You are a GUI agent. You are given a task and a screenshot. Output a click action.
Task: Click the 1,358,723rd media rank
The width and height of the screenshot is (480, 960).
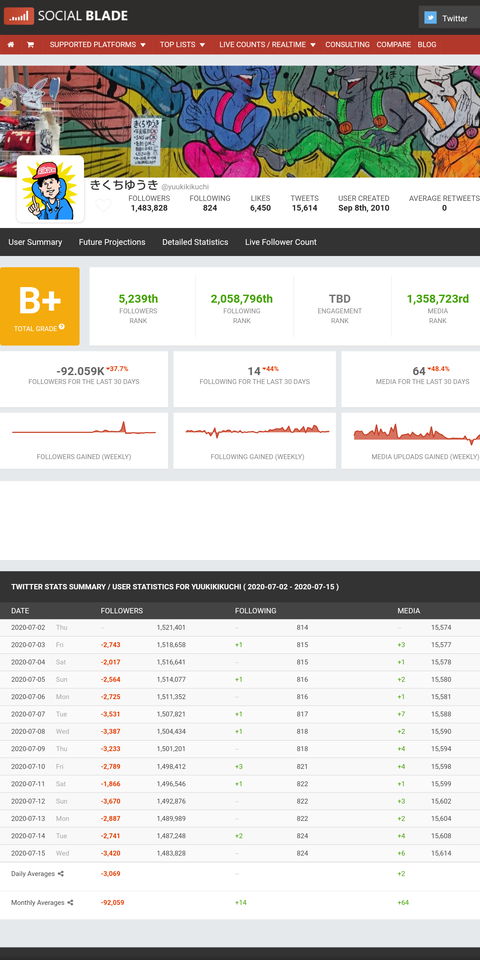438,299
